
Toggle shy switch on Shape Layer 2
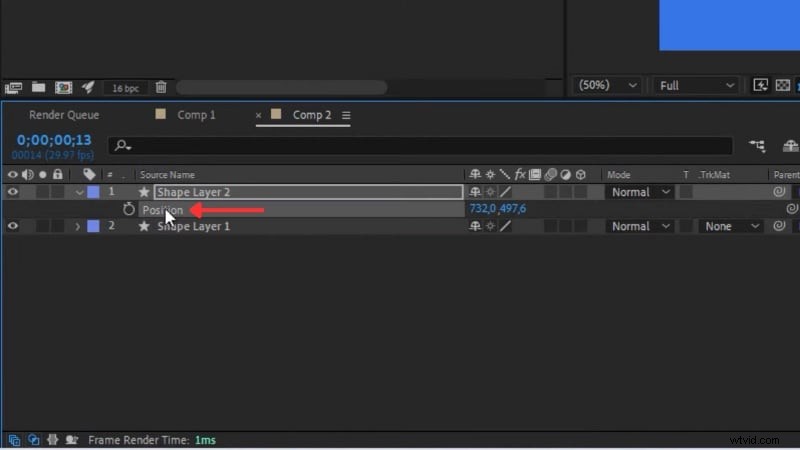tap(475, 192)
